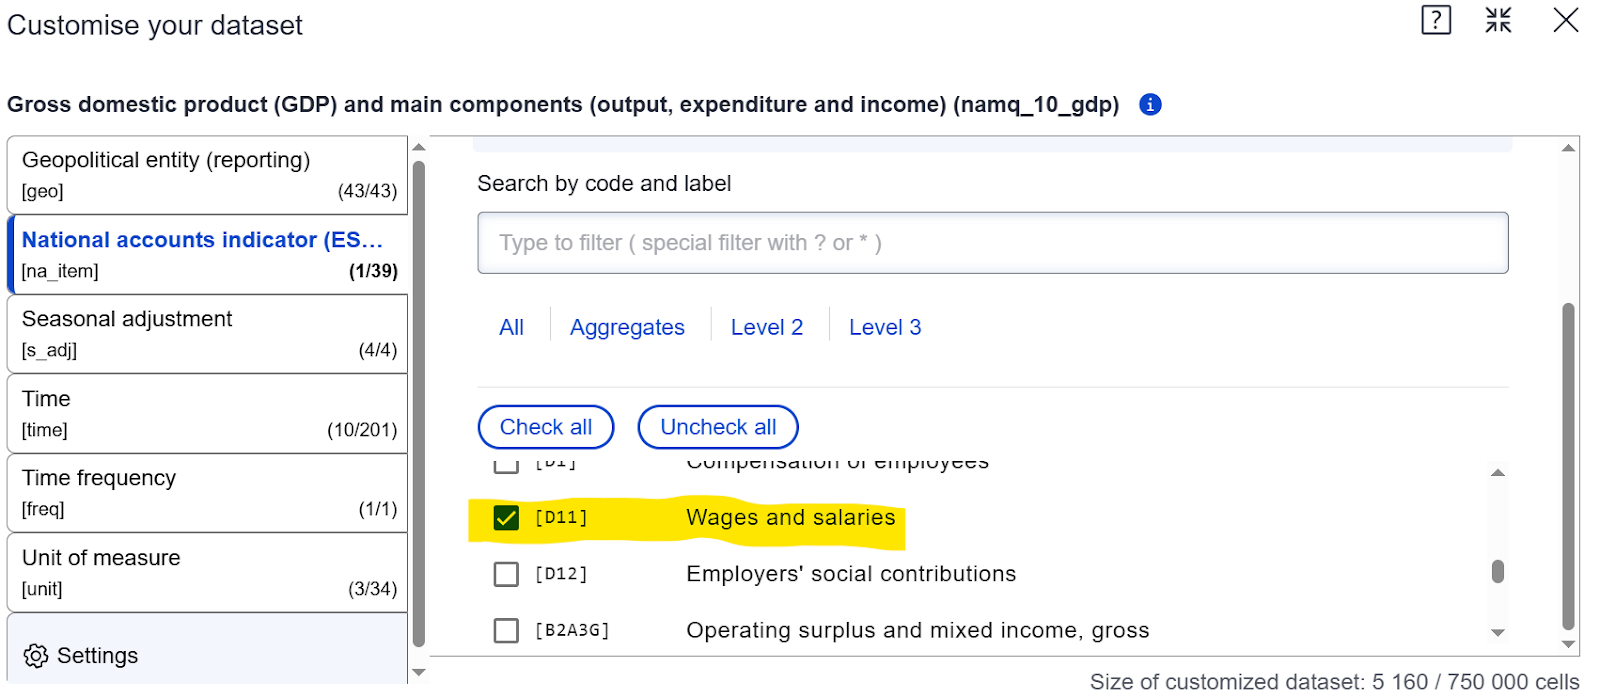Click the item list scrollbar thumb
Viewport: 1600px width, 698px height.
click(x=1498, y=571)
